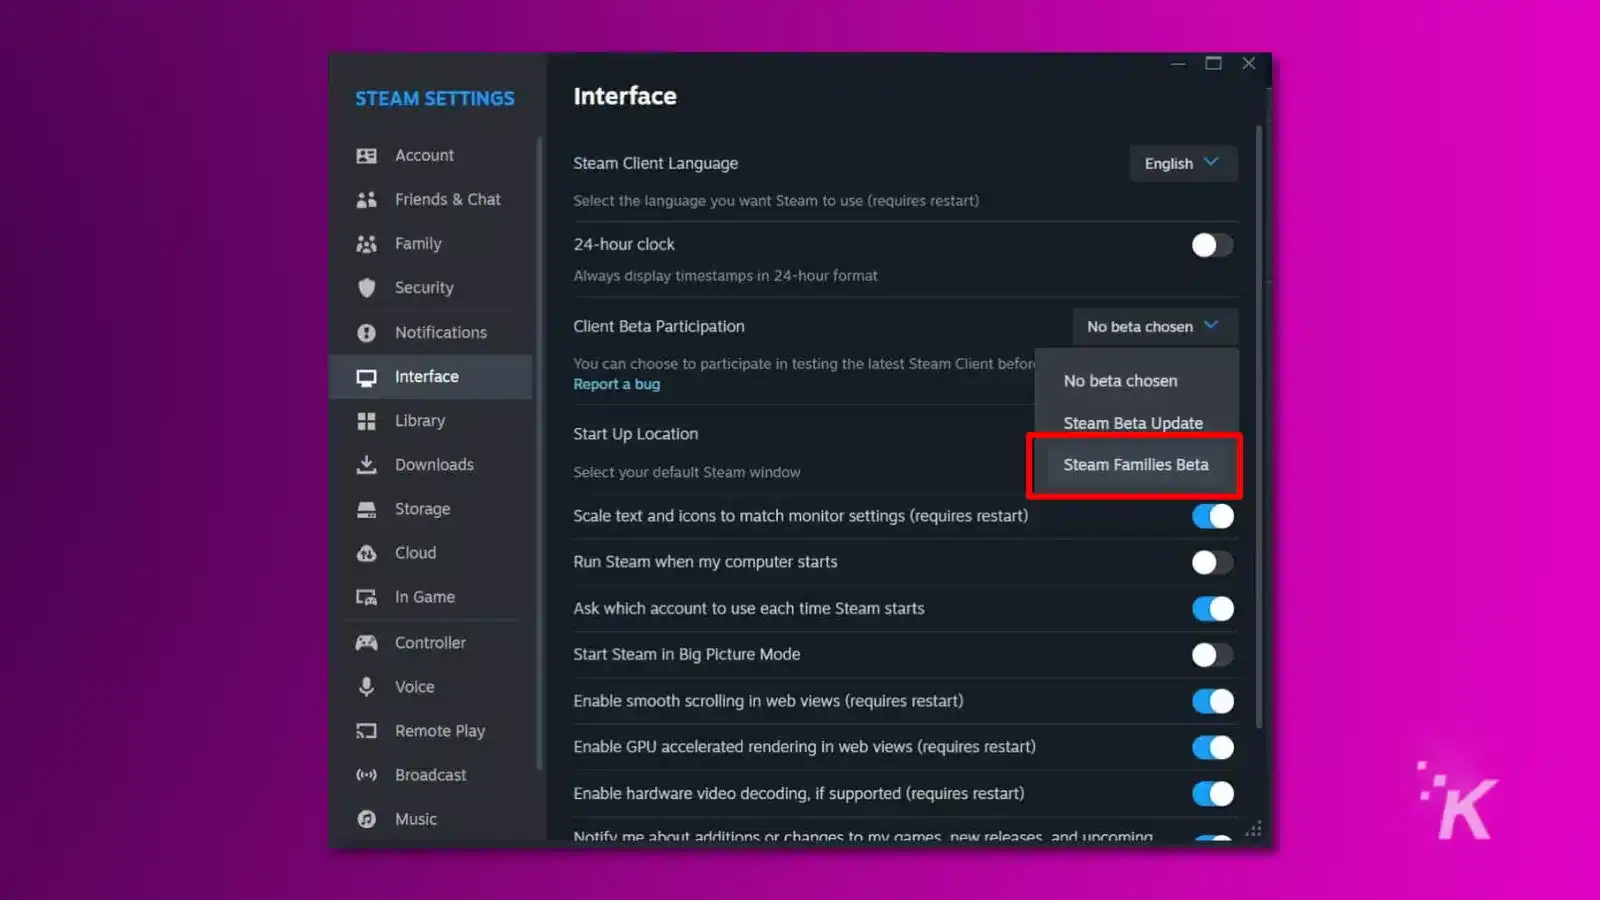Enable Run Steam when computer starts
The width and height of the screenshot is (1600, 900).
(1212, 562)
